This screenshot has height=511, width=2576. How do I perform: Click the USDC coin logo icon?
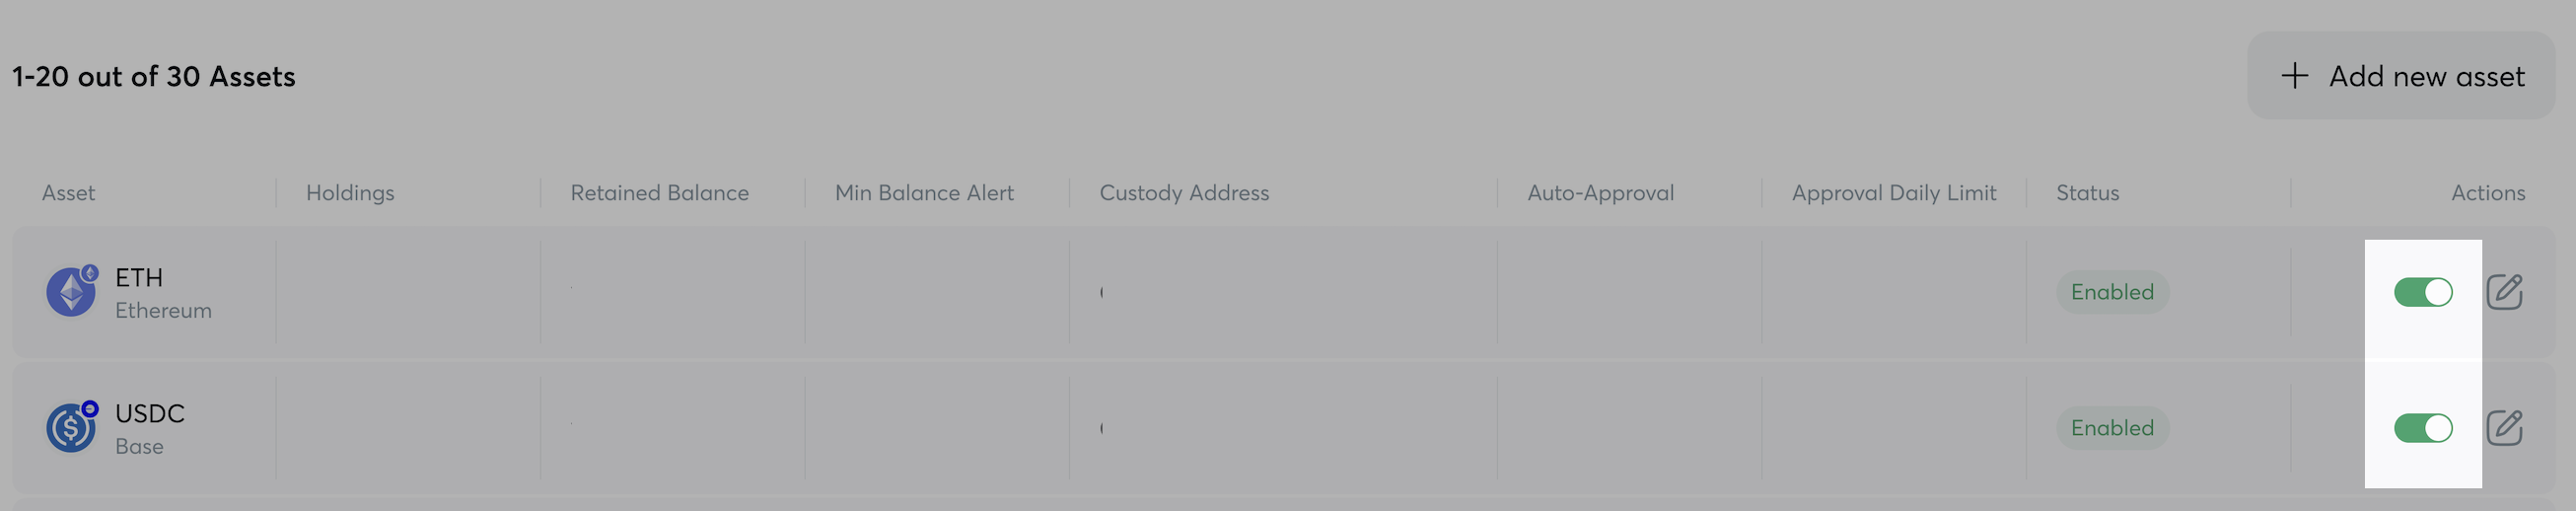(71, 428)
